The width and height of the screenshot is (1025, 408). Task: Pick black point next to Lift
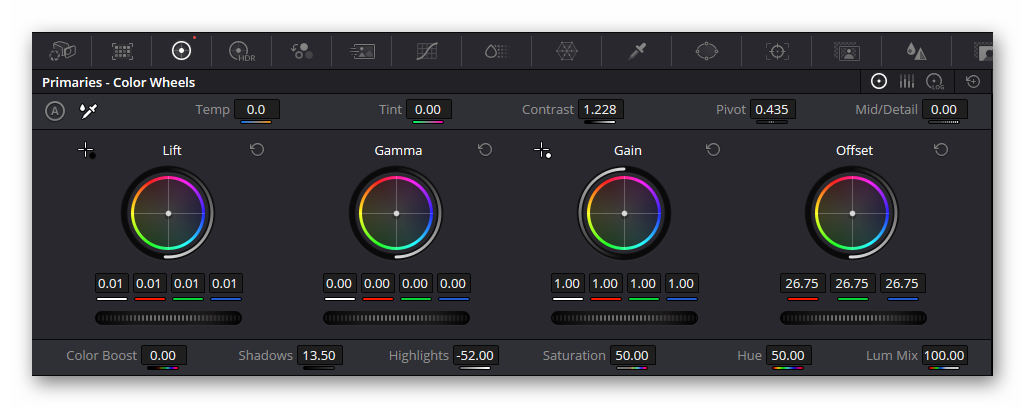pyautogui.click(x=86, y=150)
